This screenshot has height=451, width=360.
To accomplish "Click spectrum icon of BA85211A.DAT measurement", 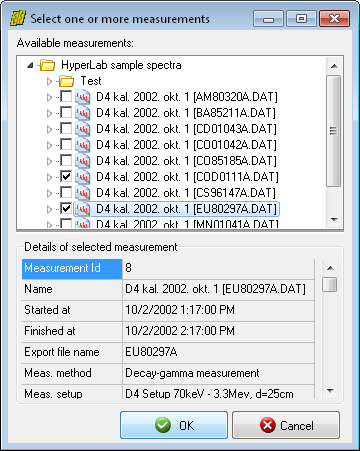I will click(x=82, y=113).
